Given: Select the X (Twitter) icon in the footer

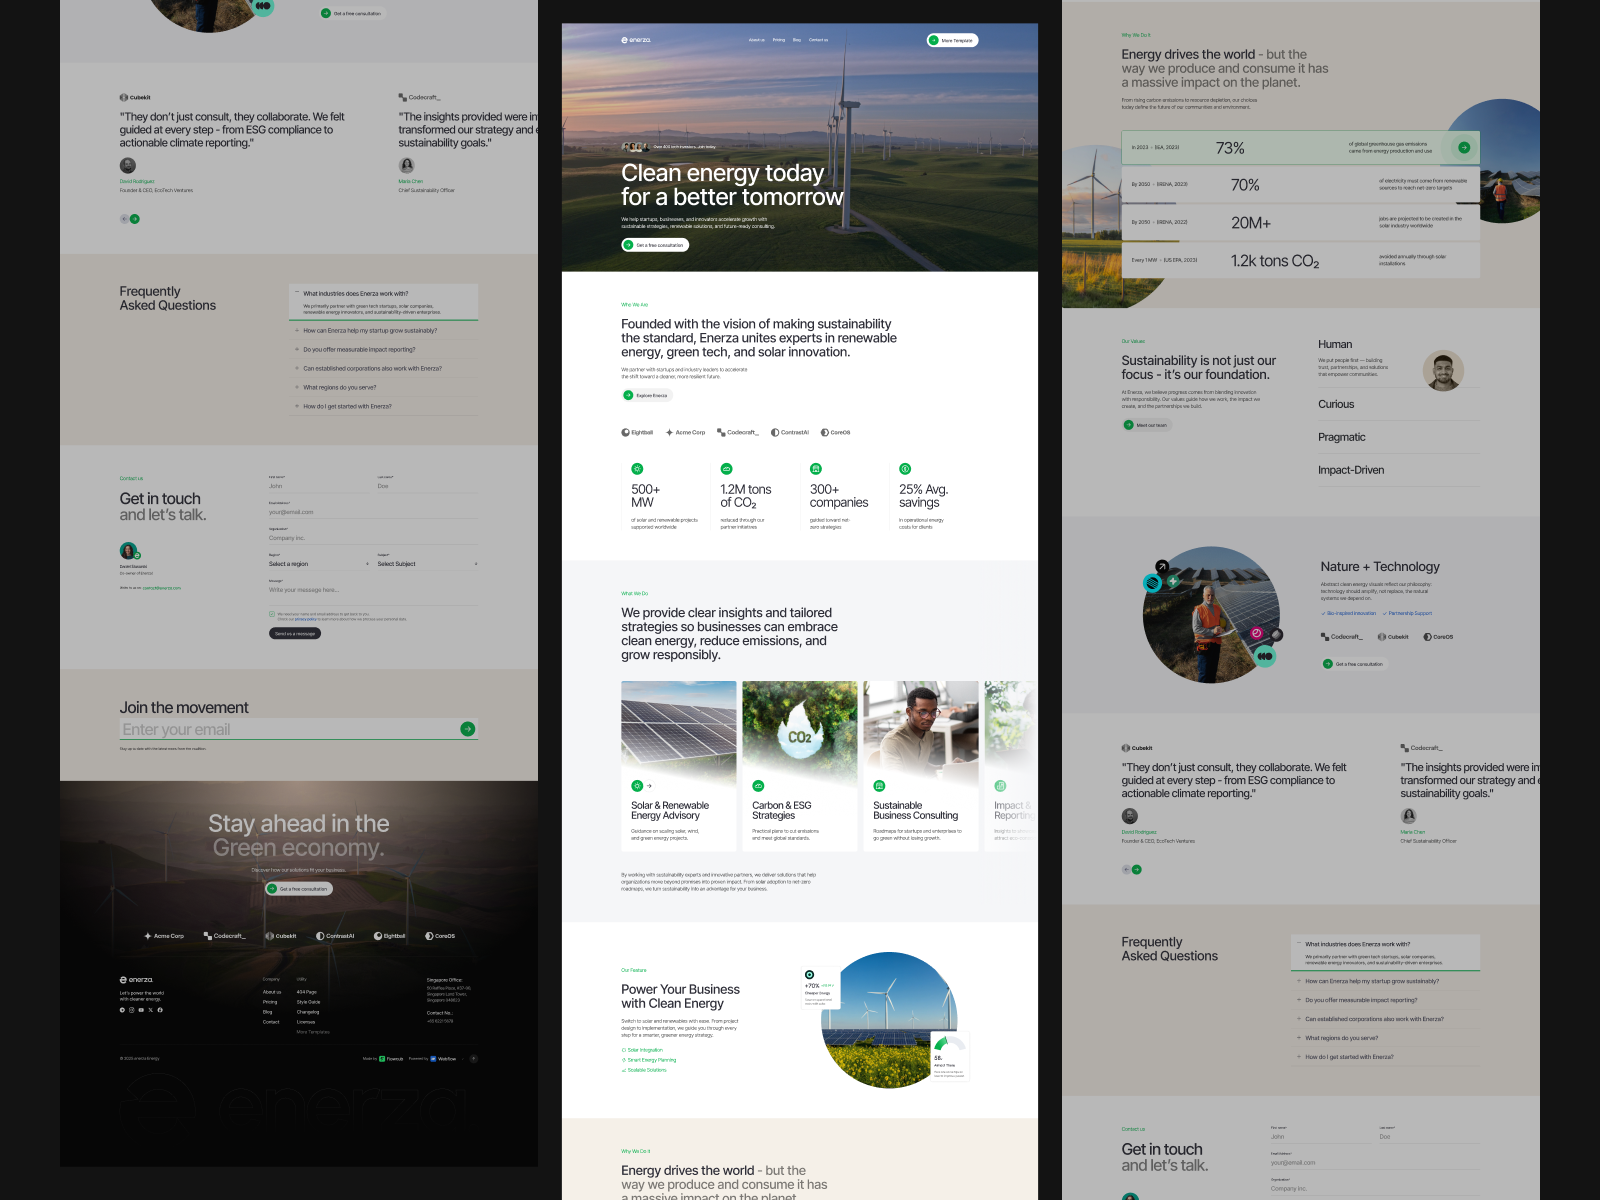Looking at the screenshot, I should click(x=150, y=1010).
